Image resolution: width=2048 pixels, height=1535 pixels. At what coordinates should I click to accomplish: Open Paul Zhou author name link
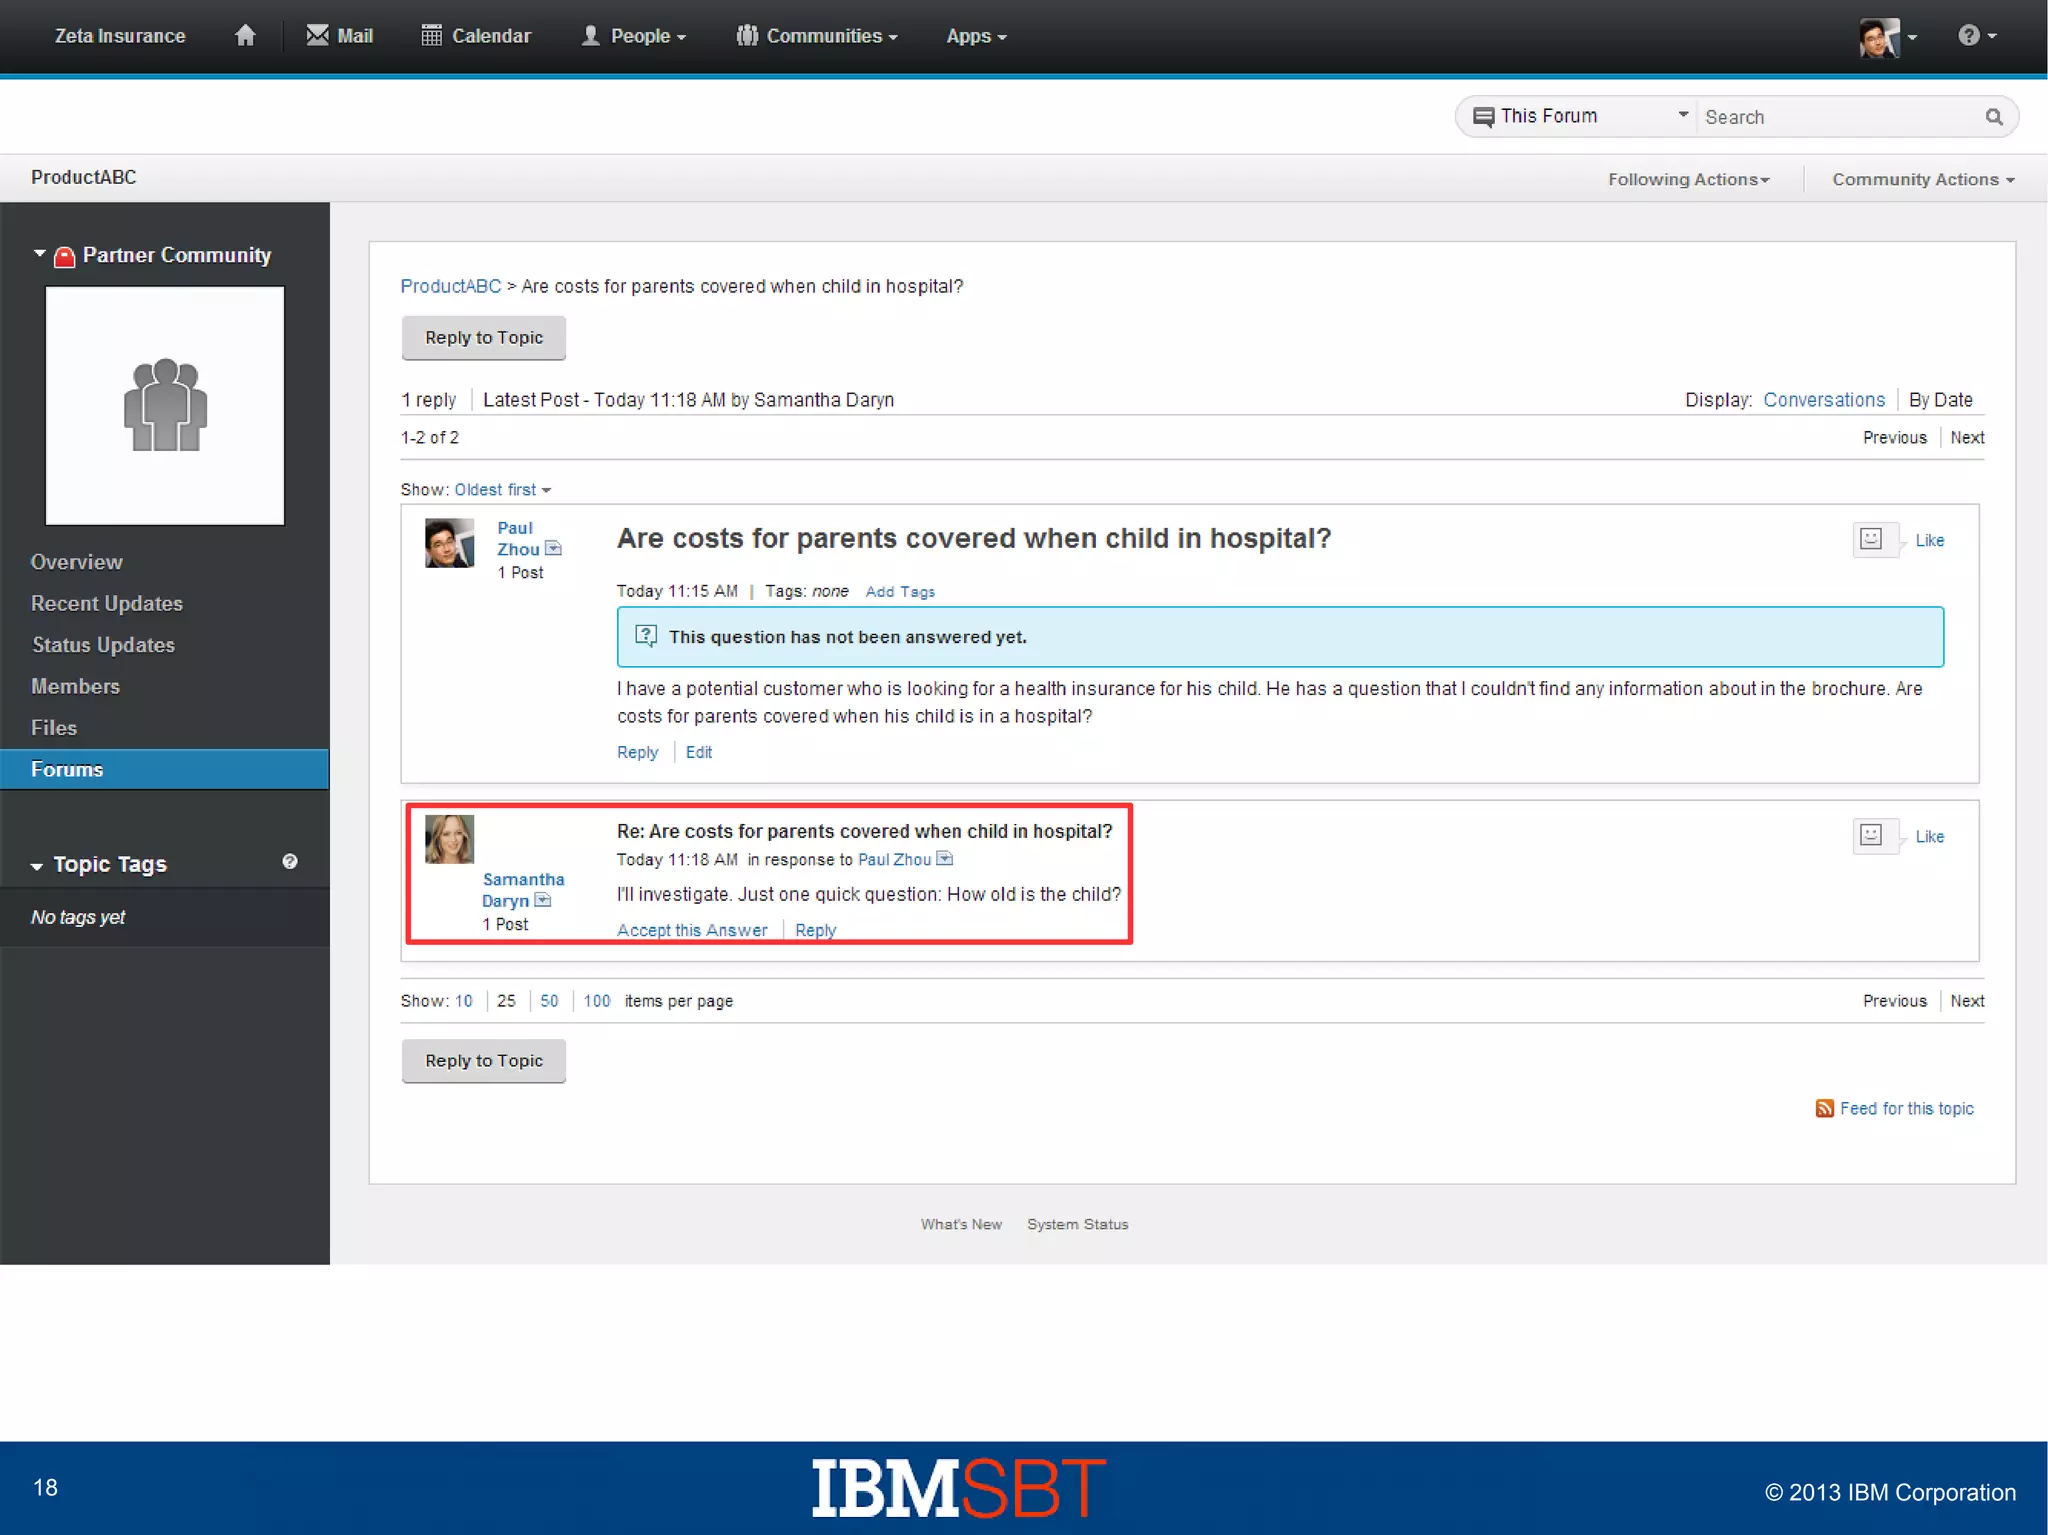[x=517, y=538]
